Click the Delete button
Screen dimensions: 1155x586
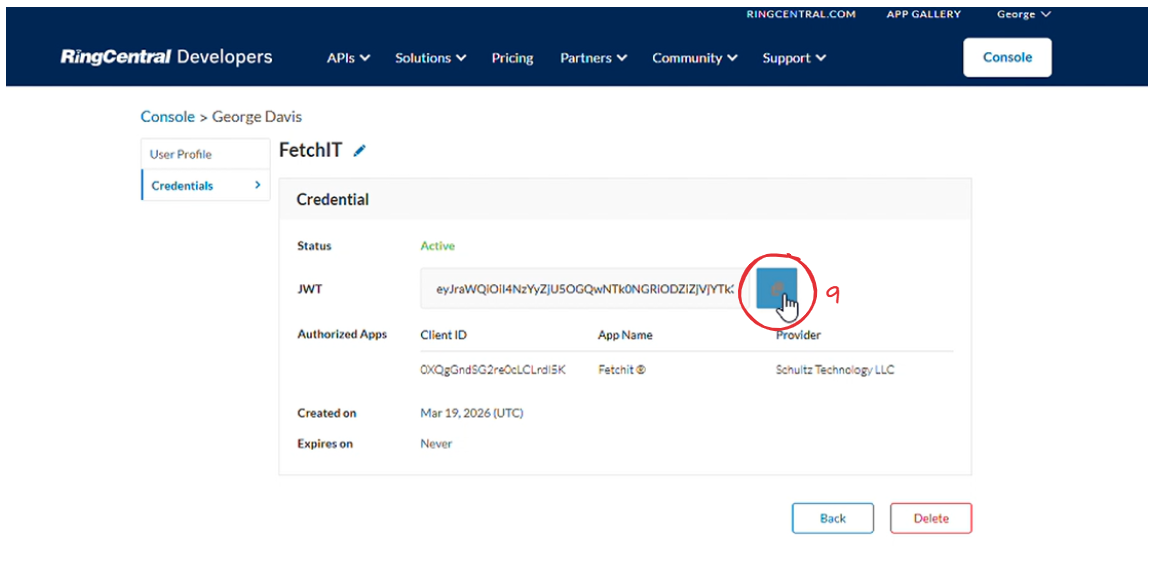tap(931, 518)
